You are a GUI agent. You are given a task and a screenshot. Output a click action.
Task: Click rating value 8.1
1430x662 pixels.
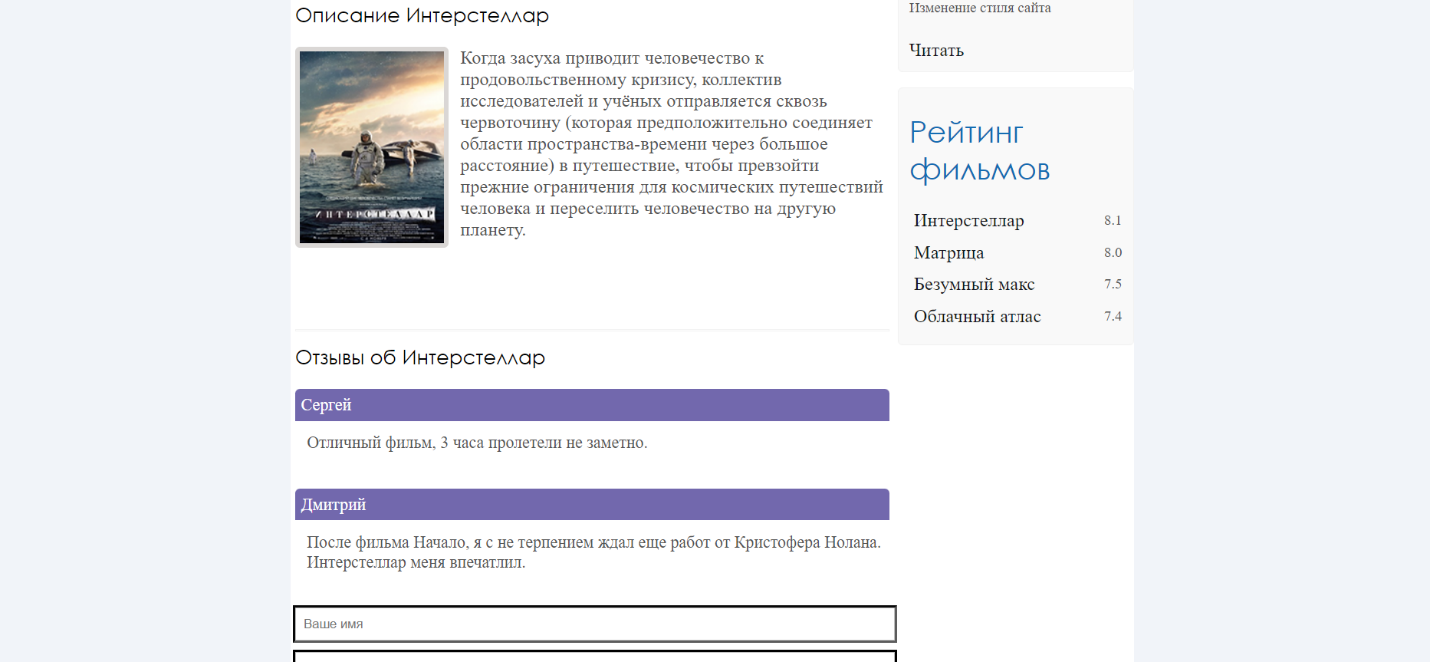[x=1113, y=221]
